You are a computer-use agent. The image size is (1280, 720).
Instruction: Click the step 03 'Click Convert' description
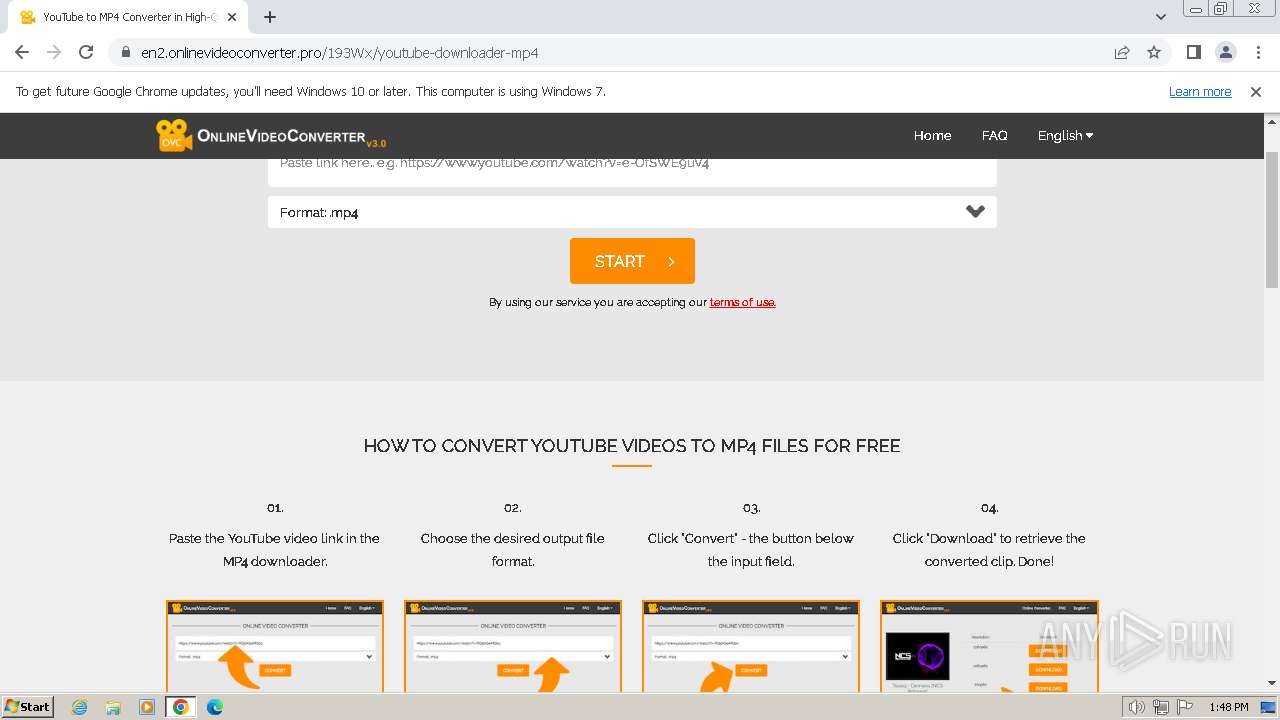pos(751,550)
